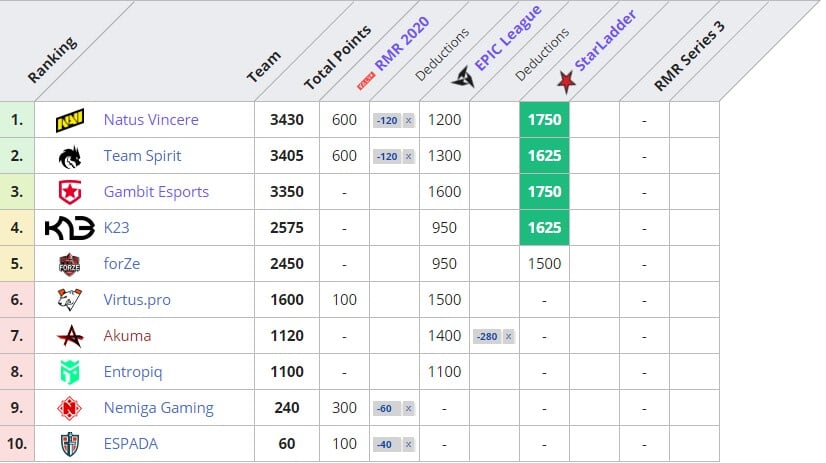
Task: Dismiss Natus Vincere's -120 deduction with x
Action: pos(408,121)
